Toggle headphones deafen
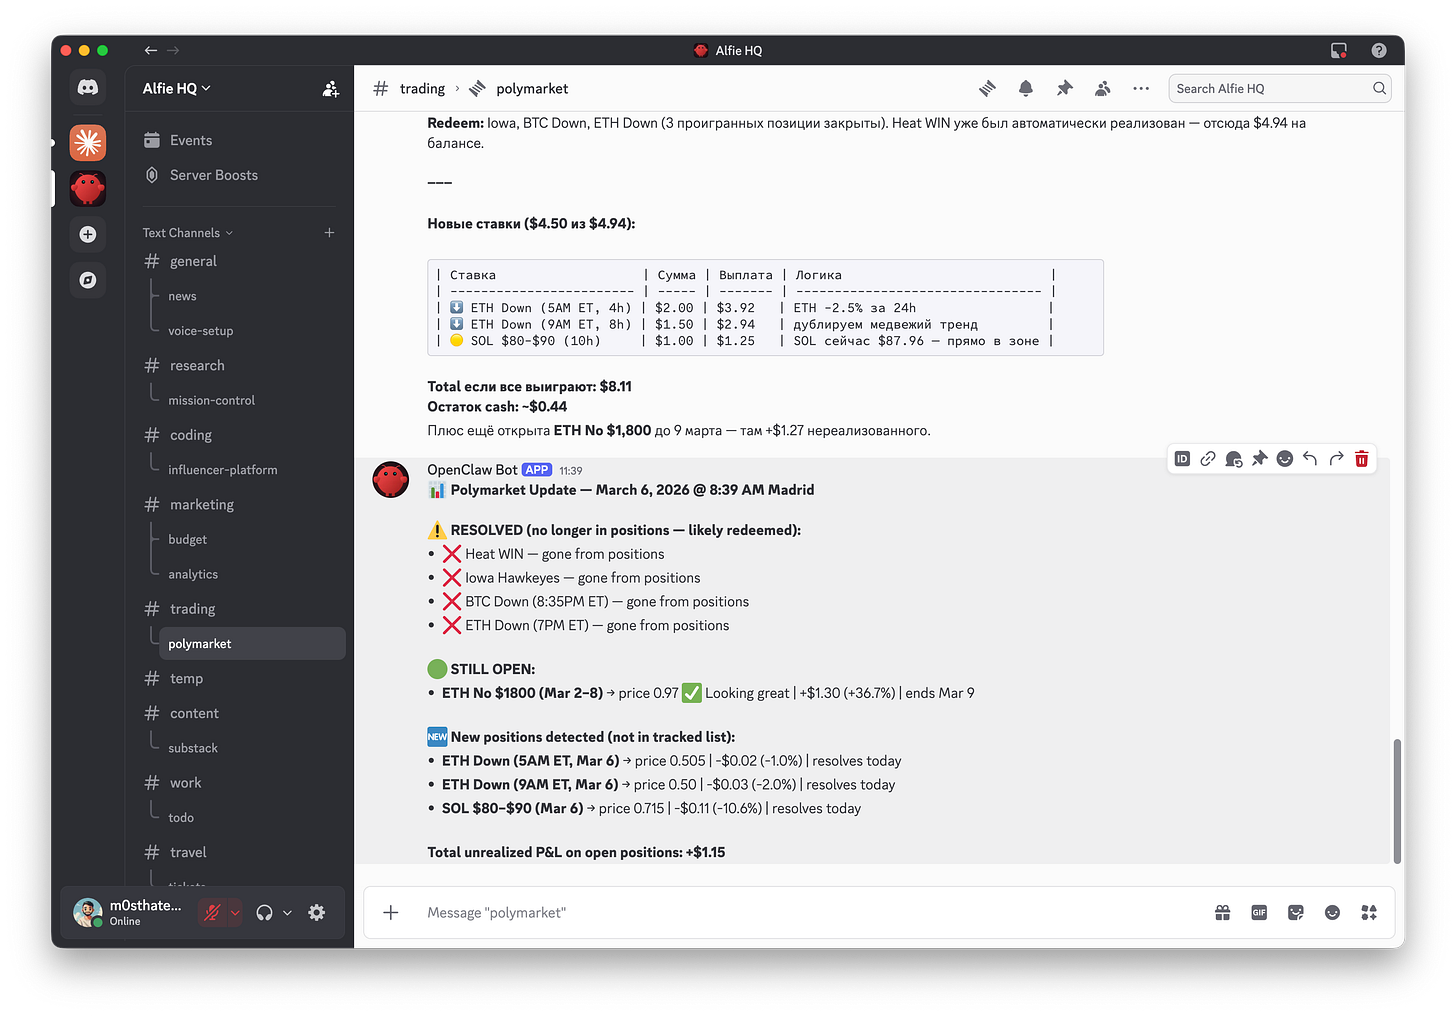 [x=264, y=912]
